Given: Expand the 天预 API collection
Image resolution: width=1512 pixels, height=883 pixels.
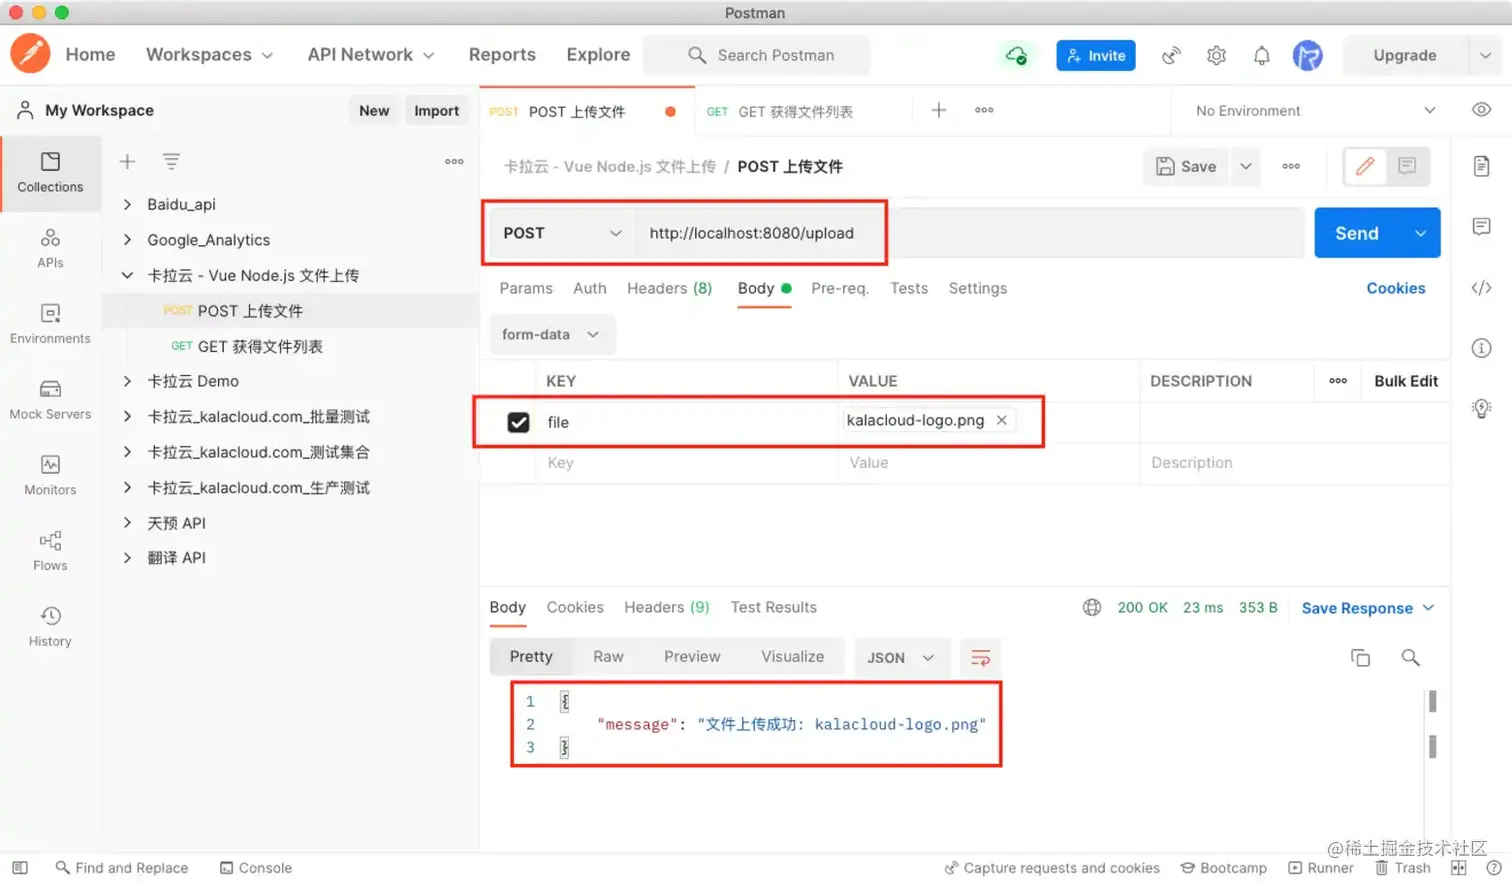Looking at the screenshot, I should [127, 523].
